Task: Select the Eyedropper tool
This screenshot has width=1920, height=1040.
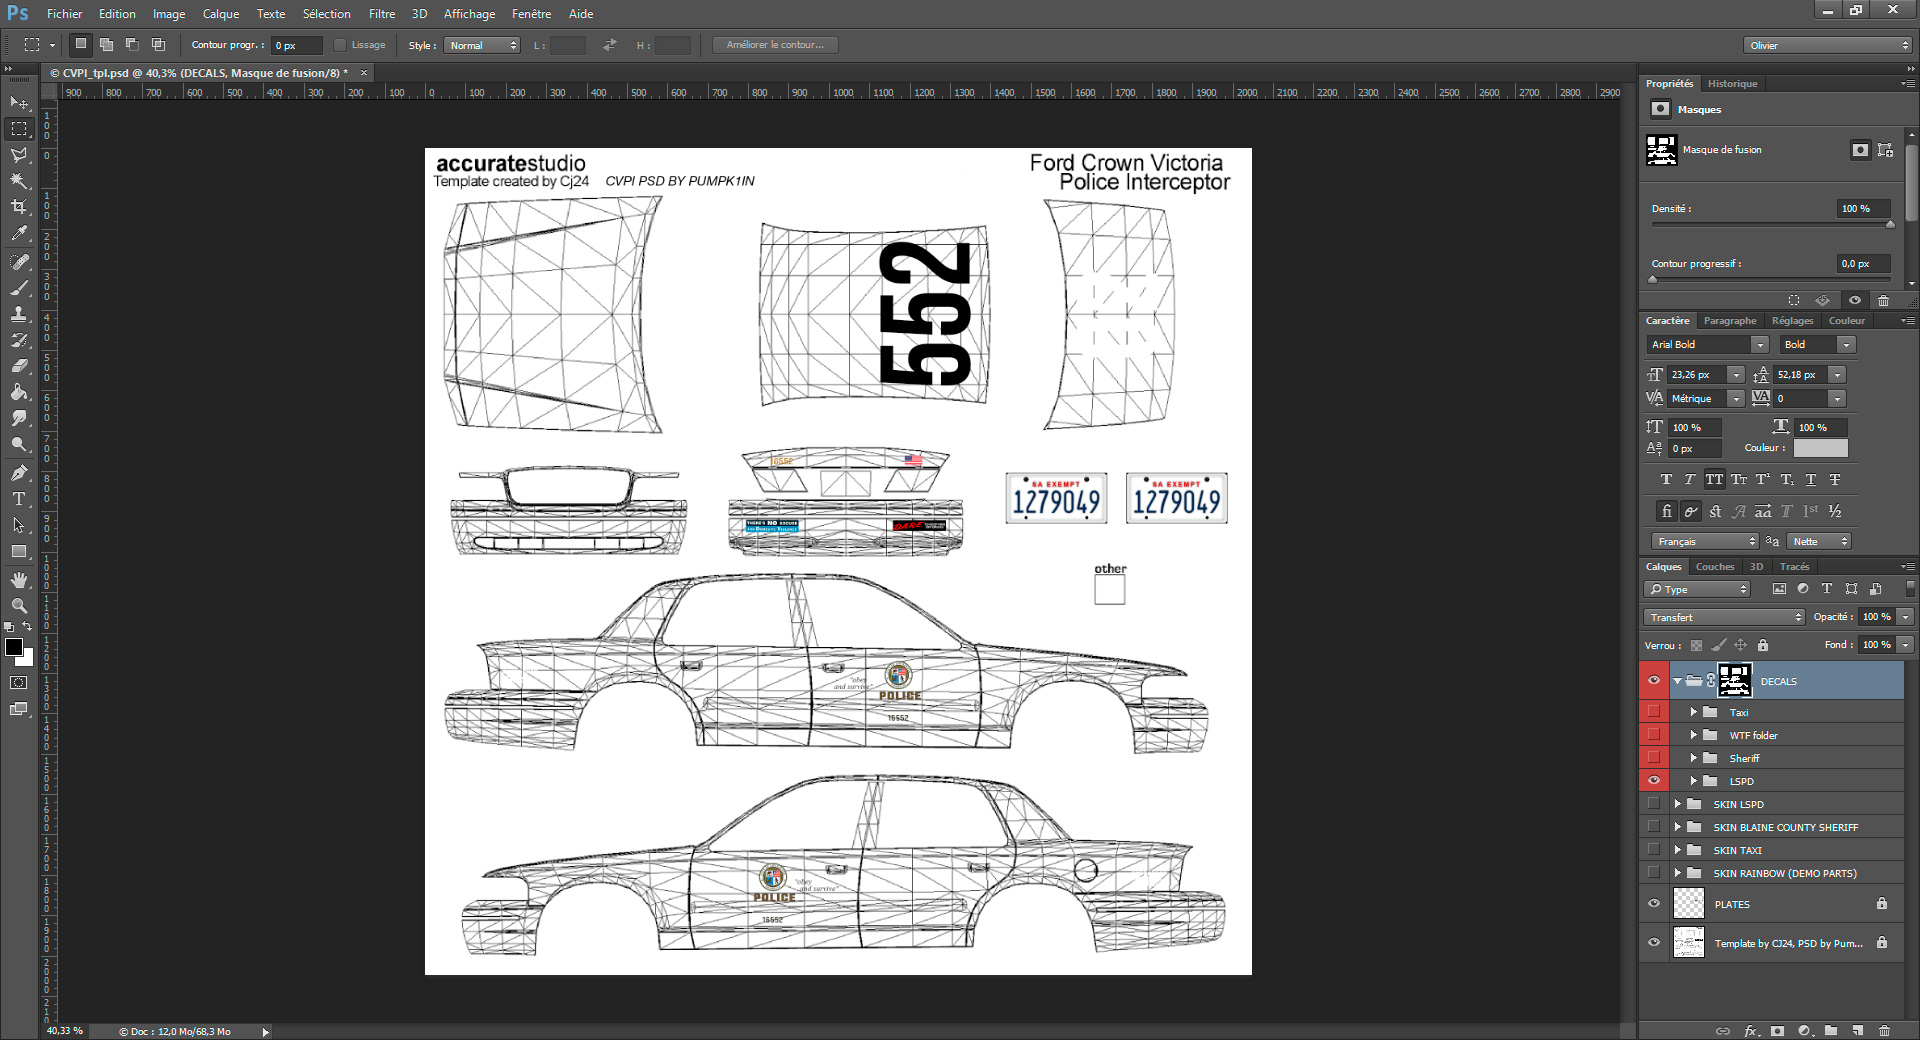Action: tap(19, 234)
